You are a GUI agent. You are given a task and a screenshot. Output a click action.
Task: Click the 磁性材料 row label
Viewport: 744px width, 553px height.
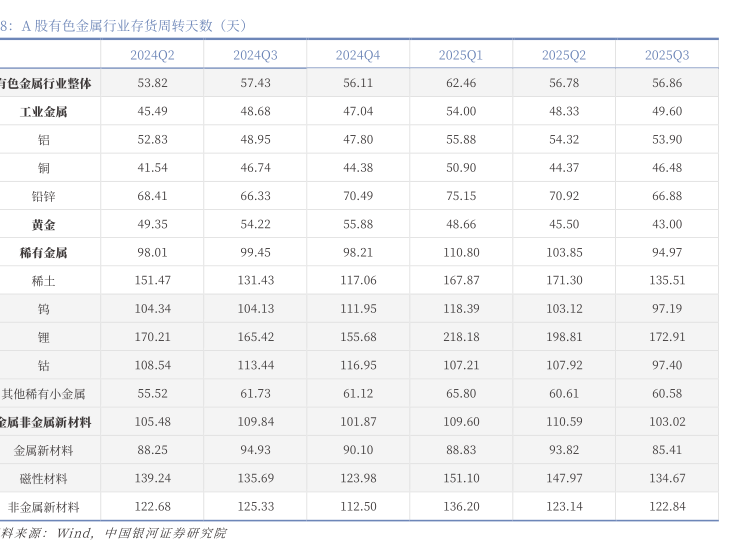(43, 479)
